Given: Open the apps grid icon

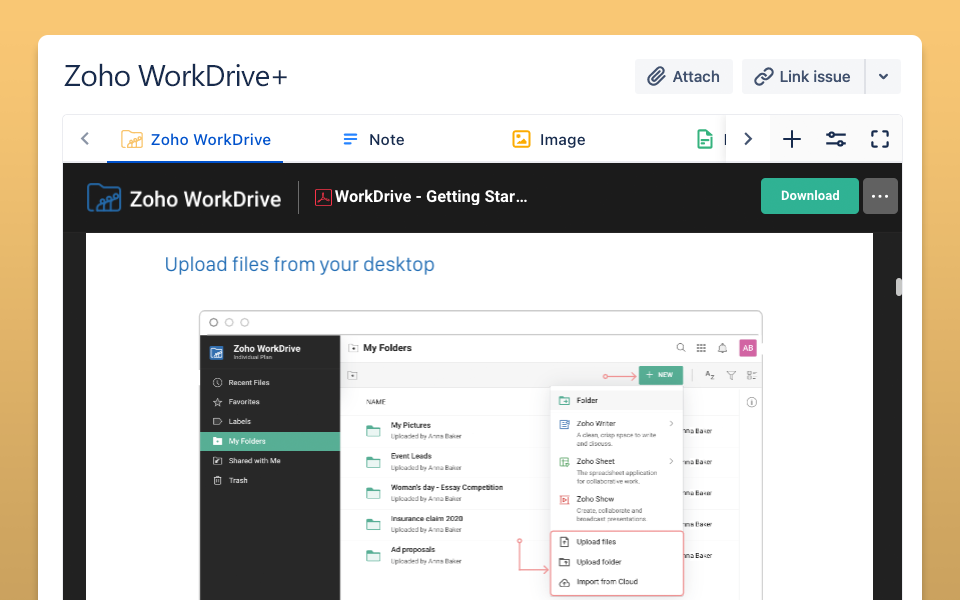Looking at the screenshot, I should 701,348.
